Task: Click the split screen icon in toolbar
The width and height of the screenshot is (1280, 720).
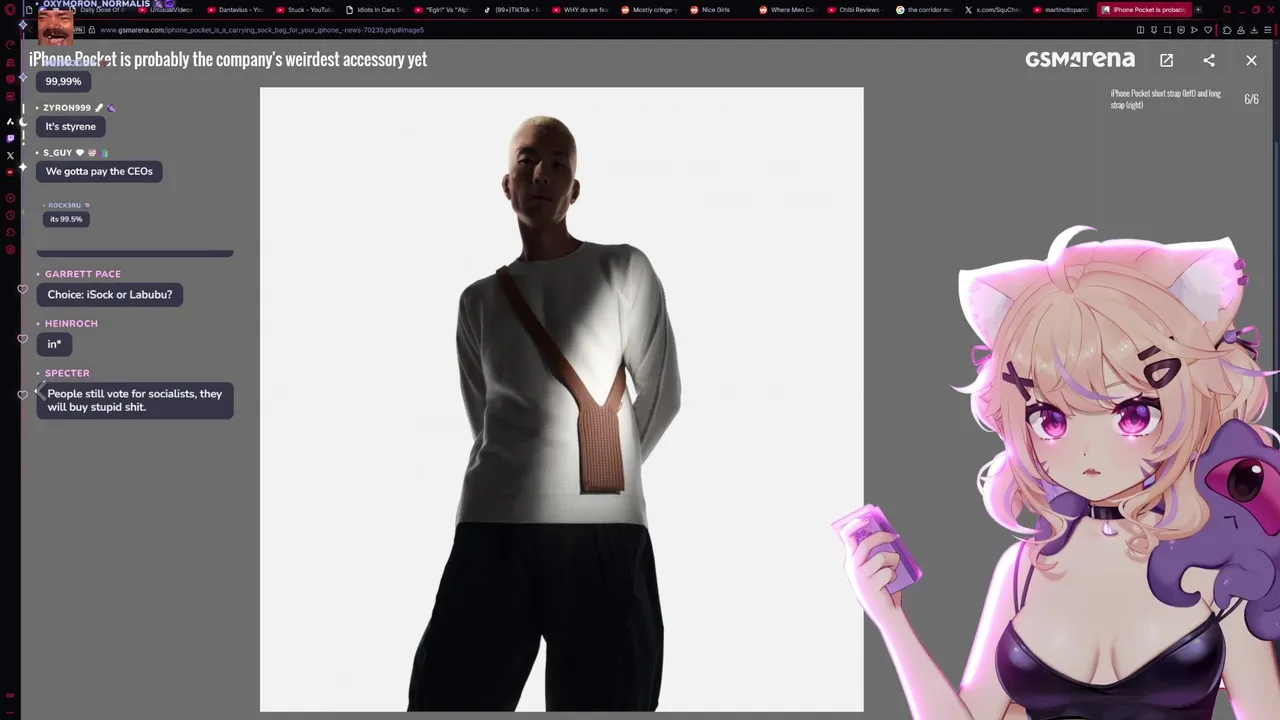Action: [1140, 30]
